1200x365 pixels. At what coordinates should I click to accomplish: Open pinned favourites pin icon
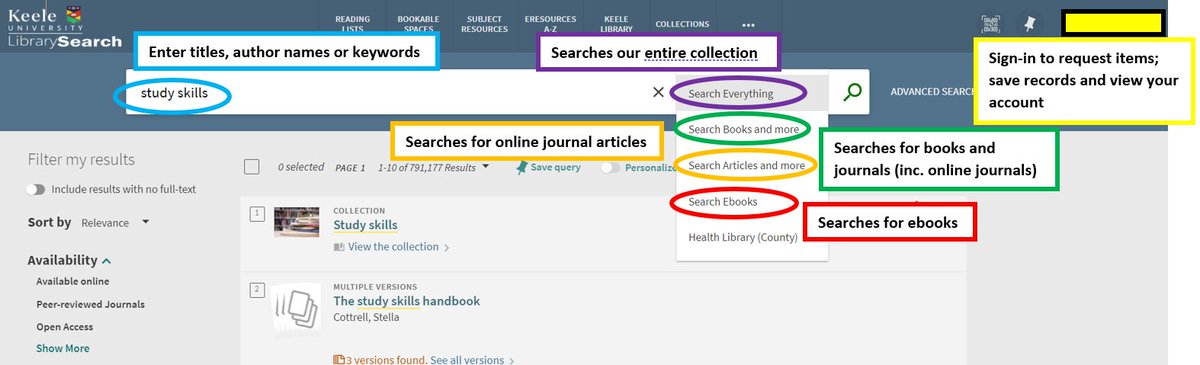pos(1030,24)
